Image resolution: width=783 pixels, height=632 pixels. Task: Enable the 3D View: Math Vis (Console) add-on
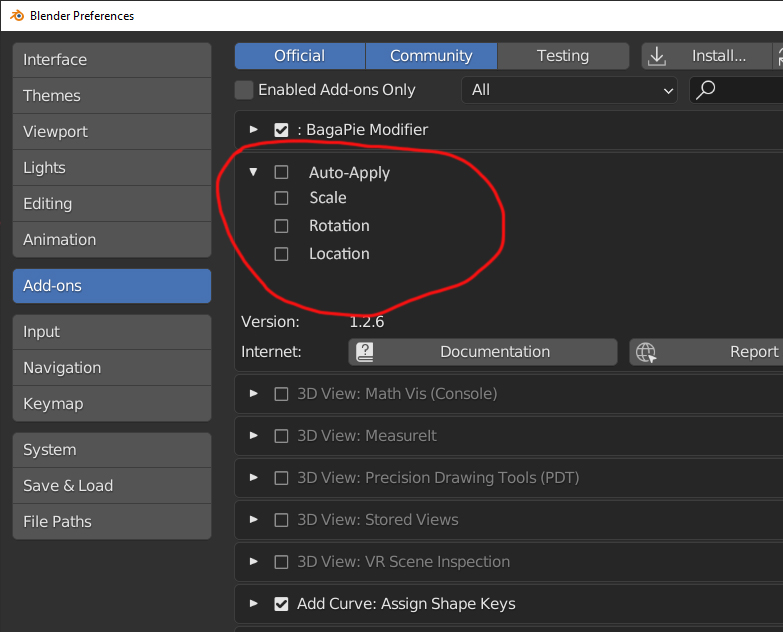tap(281, 394)
